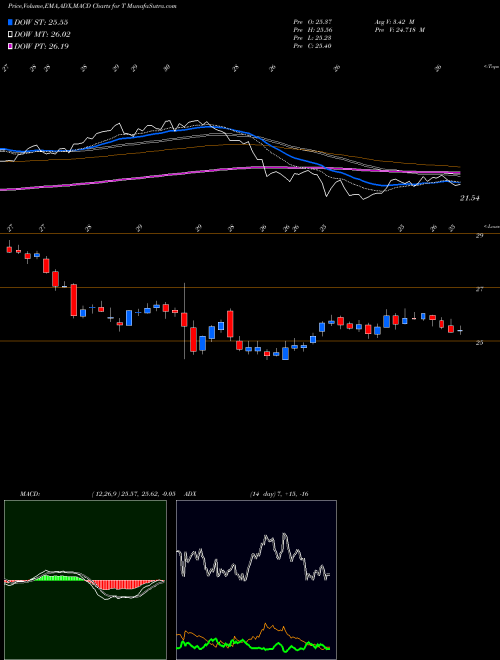500x660 pixels.
Task: Click the magenta DOW PT legend swatch
Action: point(10,46)
